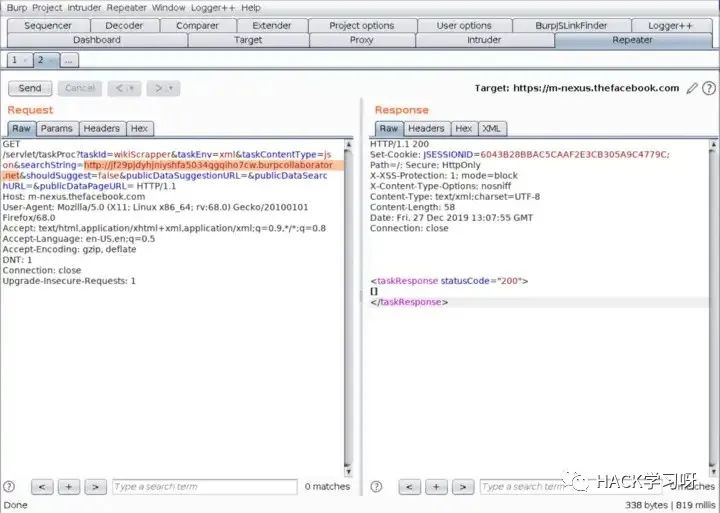
Task: Open new Repeater tab with '...' tab
Action: tap(69, 60)
